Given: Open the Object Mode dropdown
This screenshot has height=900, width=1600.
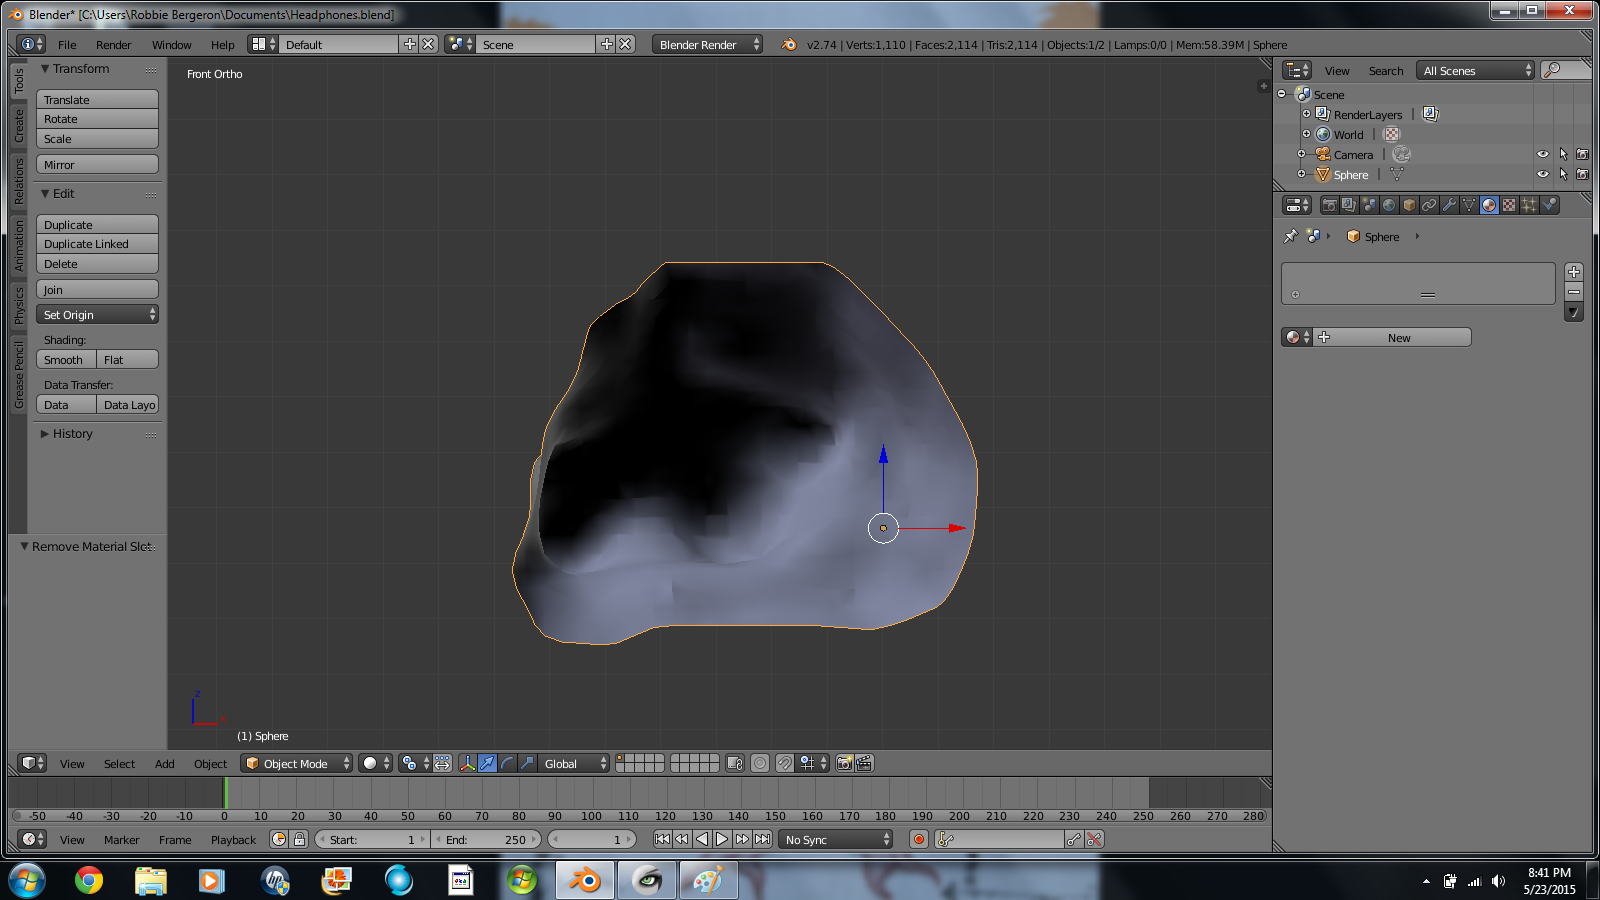Looking at the screenshot, I should [x=296, y=763].
